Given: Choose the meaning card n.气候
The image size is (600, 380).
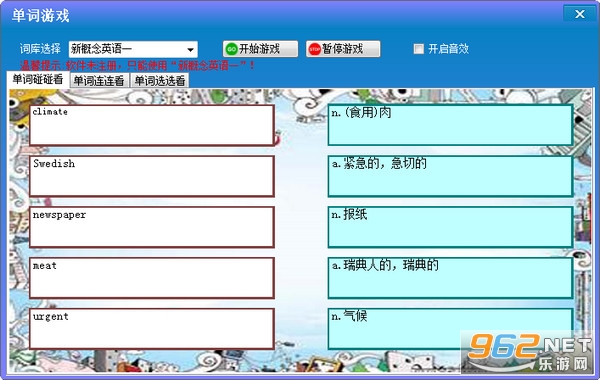Looking at the screenshot, I should tap(450, 329).
